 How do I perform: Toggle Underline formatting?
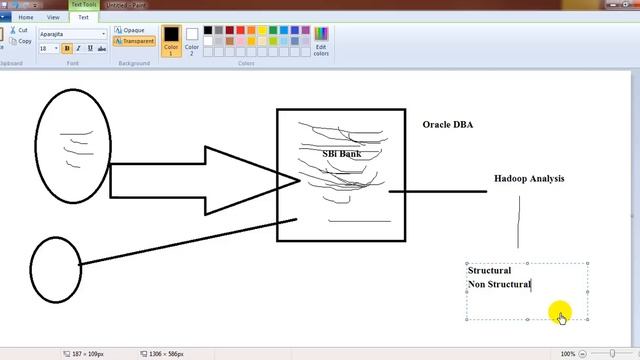pos(90,49)
